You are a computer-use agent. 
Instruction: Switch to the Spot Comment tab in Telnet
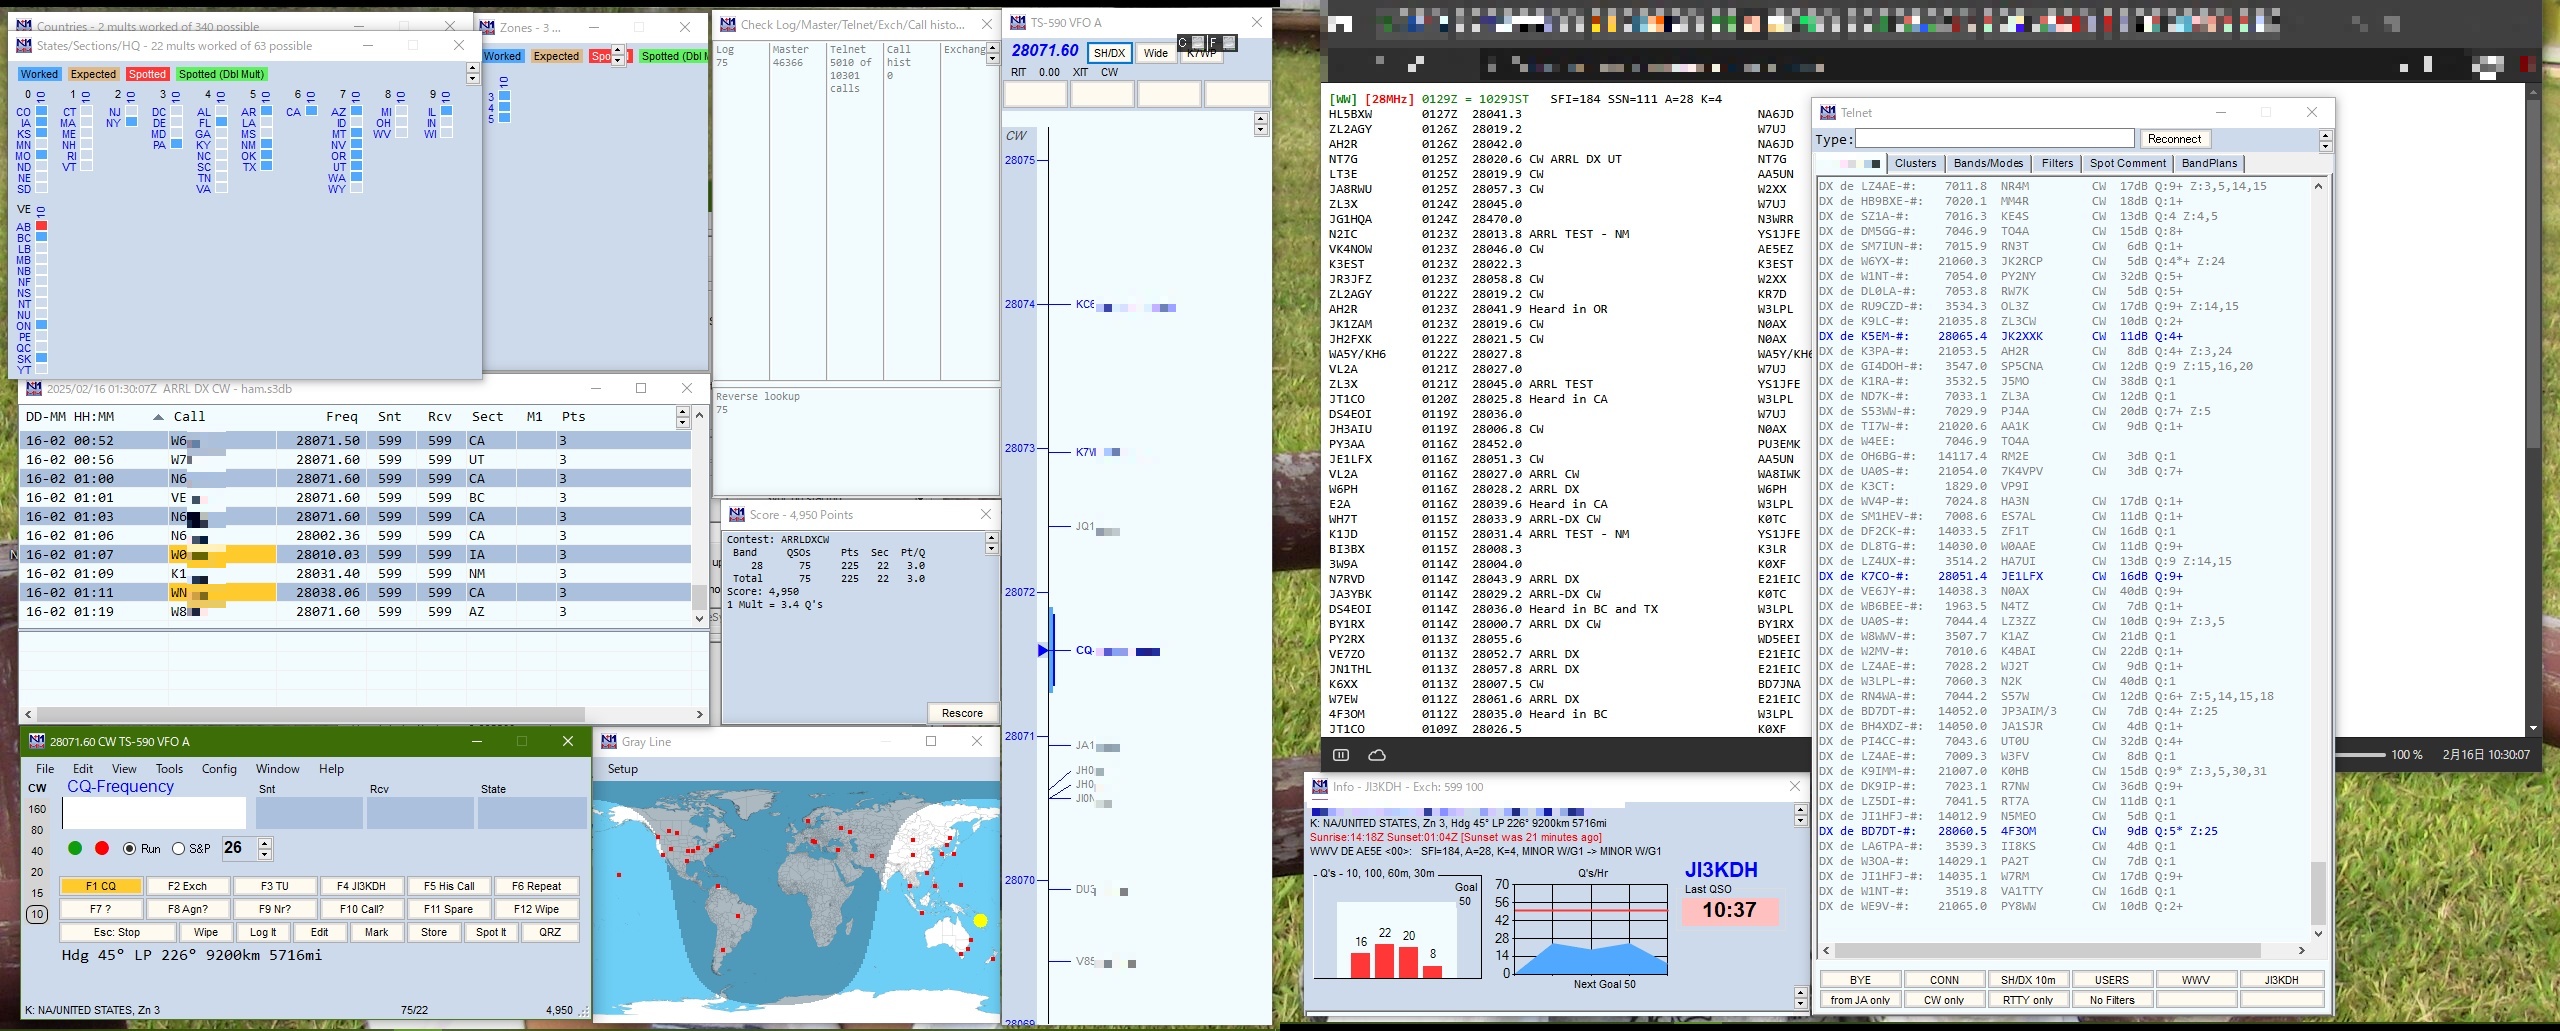click(x=2127, y=164)
